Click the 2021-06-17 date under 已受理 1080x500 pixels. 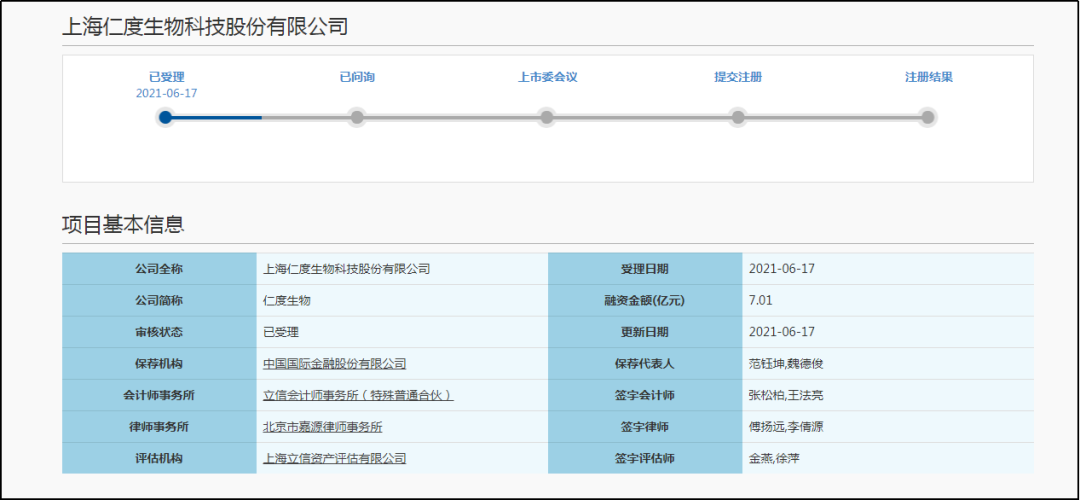coord(167,93)
